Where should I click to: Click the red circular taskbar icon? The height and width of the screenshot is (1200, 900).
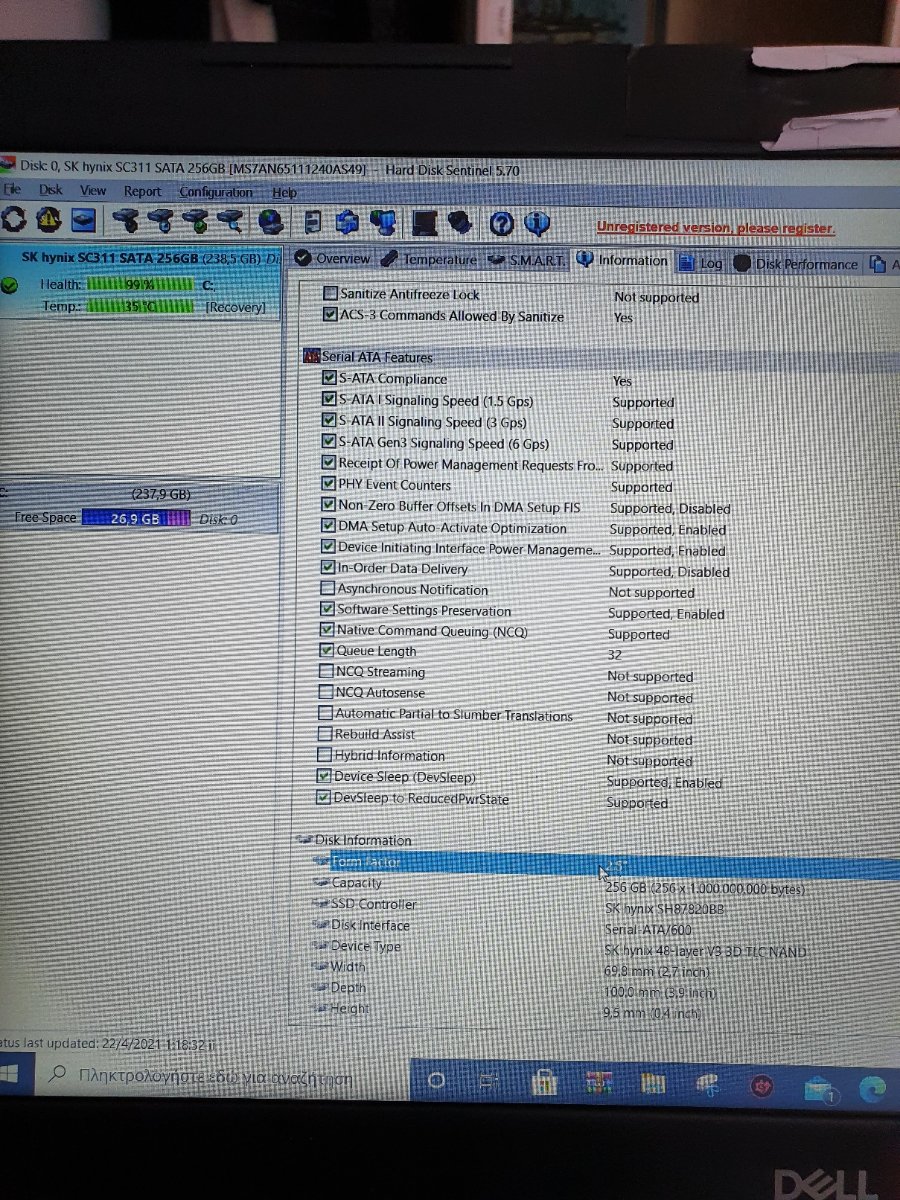[763, 1087]
